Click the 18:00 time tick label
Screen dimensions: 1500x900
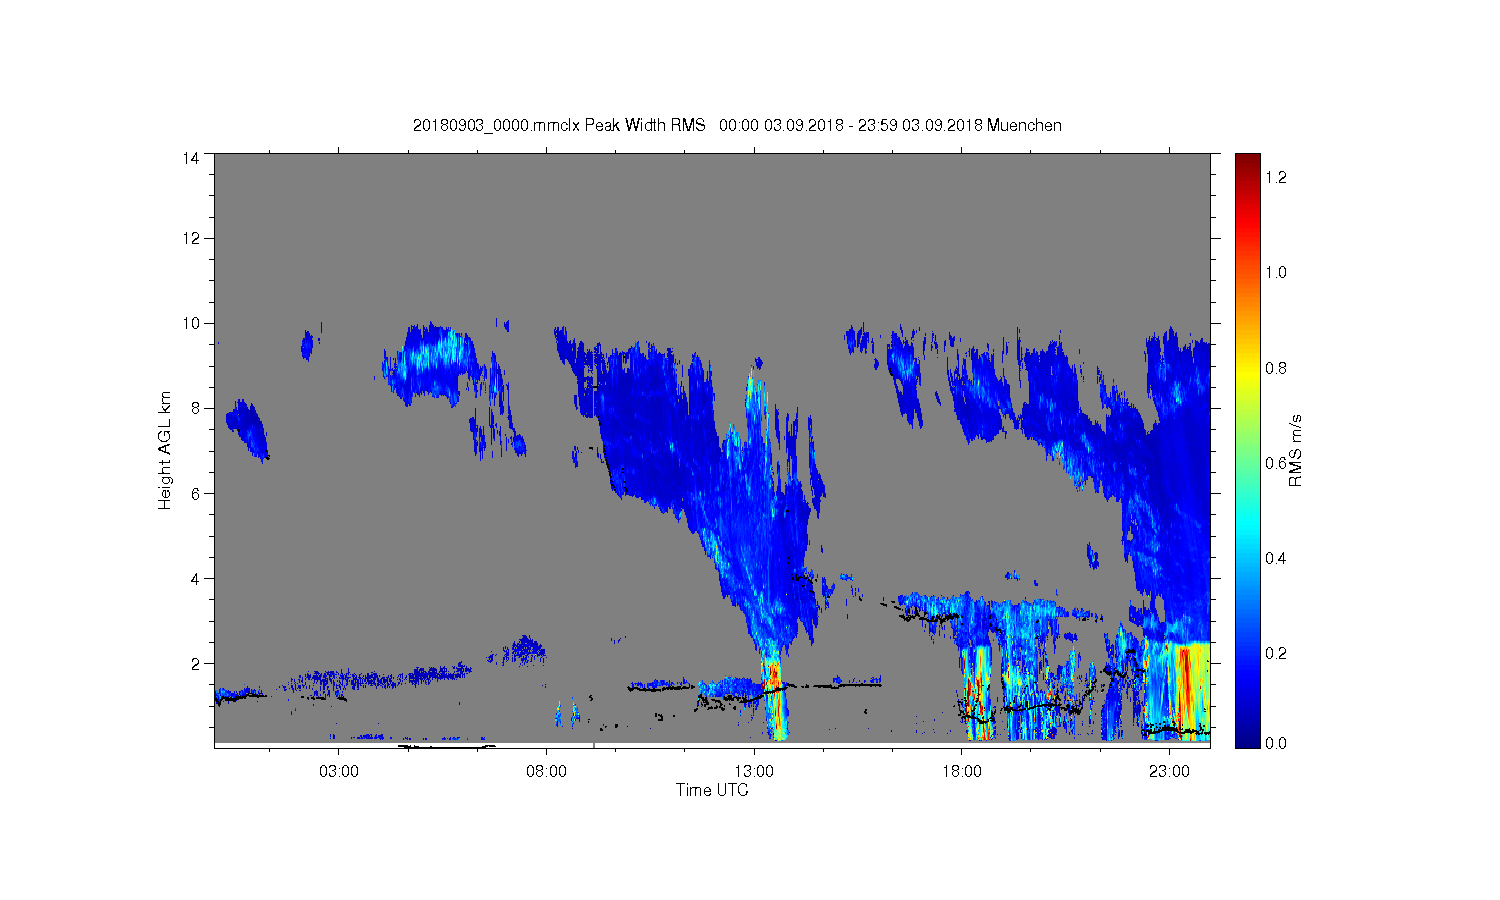pos(962,772)
